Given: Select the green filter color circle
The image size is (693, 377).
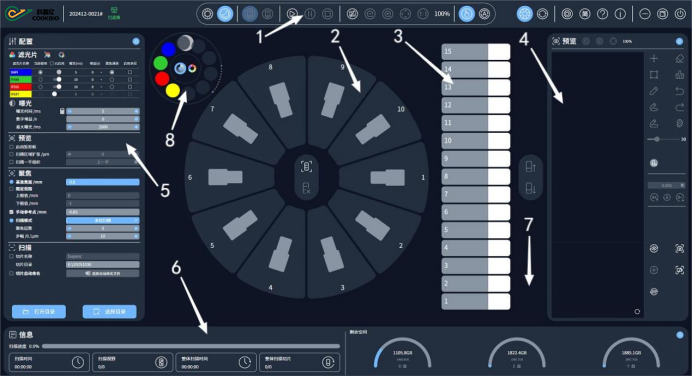Looking at the screenshot, I should (160, 63).
